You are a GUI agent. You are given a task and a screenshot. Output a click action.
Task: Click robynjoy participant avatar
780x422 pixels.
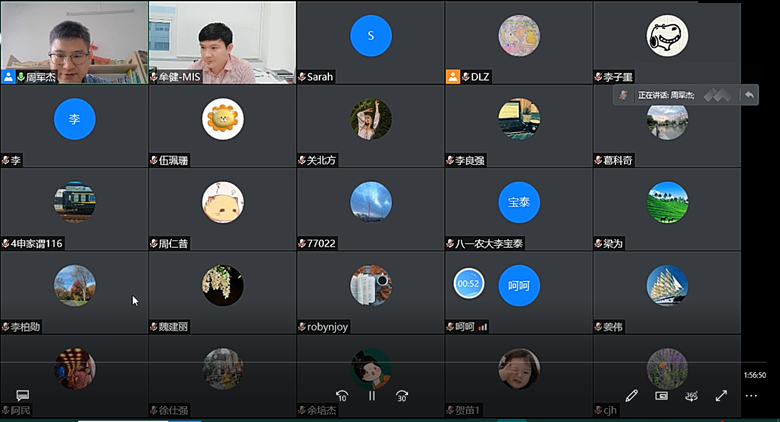(371, 285)
